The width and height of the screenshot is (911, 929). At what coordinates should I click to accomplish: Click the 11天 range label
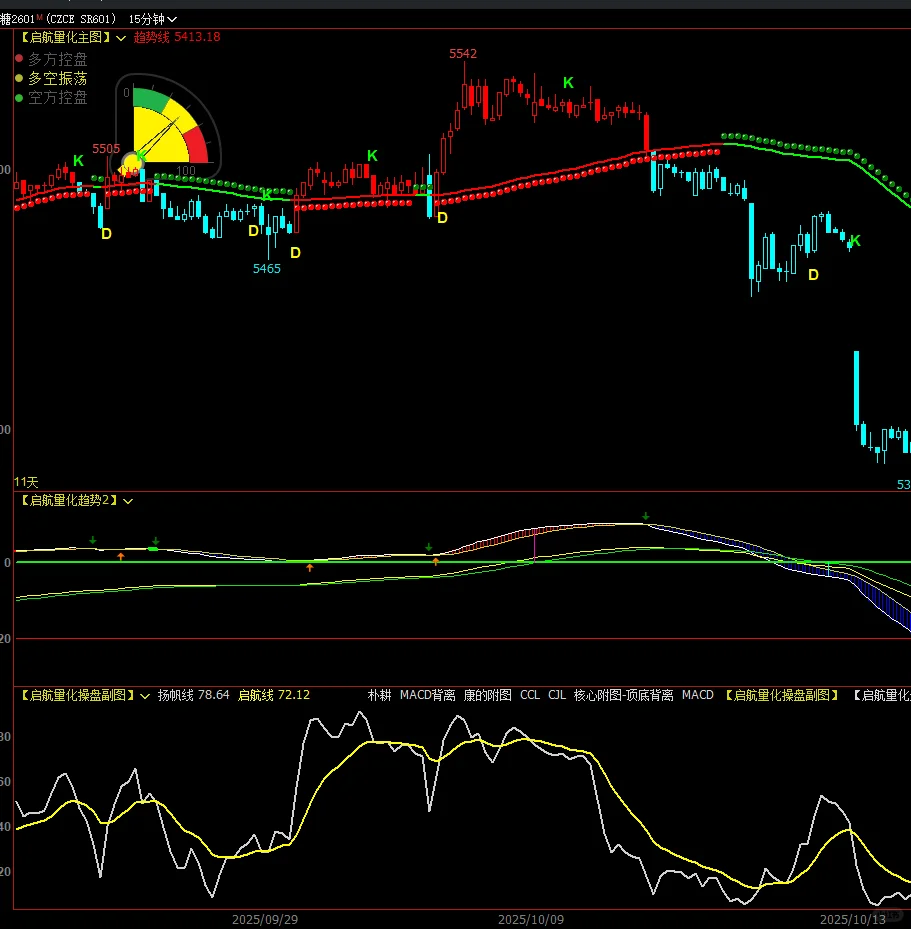pos(26,482)
